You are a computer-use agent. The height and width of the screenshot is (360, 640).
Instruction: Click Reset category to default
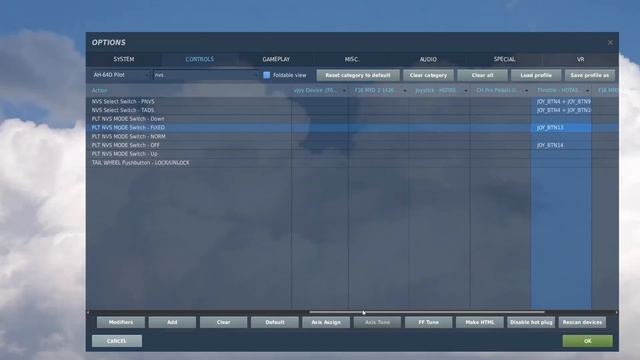pos(358,75)
